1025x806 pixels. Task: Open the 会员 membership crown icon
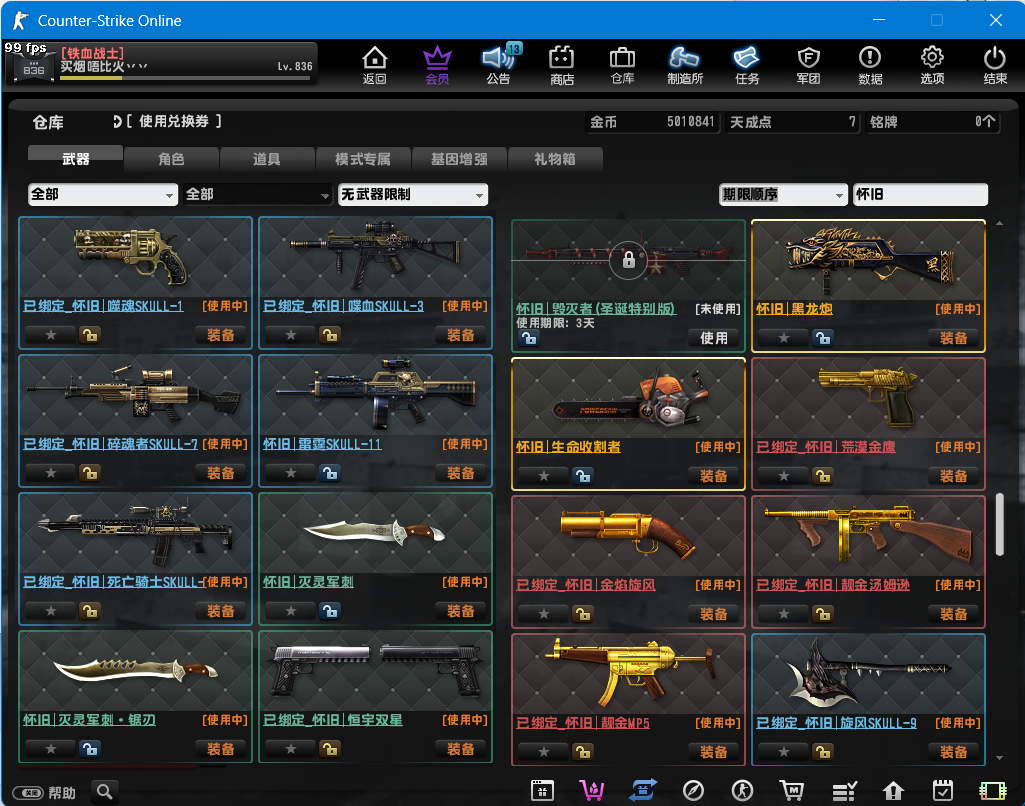point(437,65)
